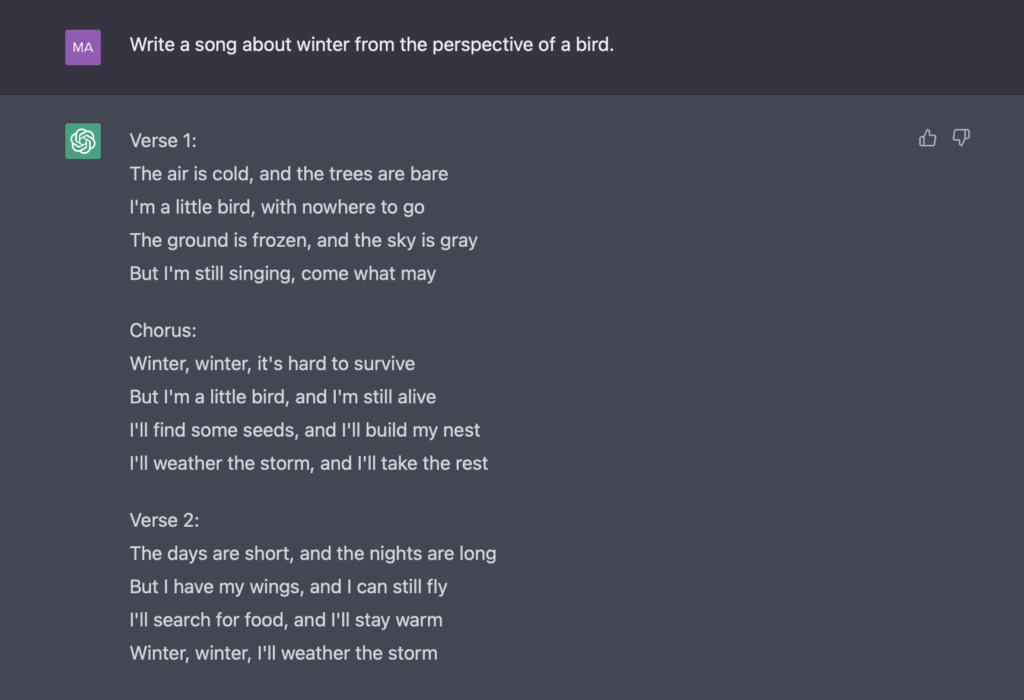
Task: Click the thumbs up feedback icon
Action: coord(928,138)
